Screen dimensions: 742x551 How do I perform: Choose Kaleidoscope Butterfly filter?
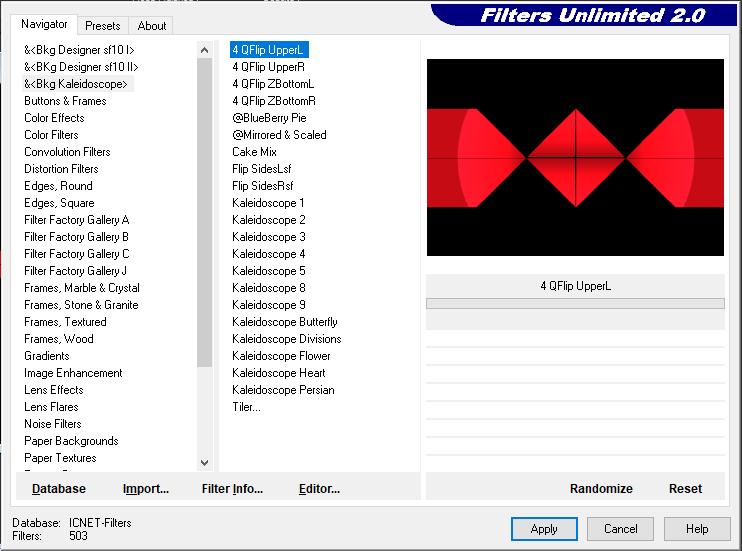(284, 322)
